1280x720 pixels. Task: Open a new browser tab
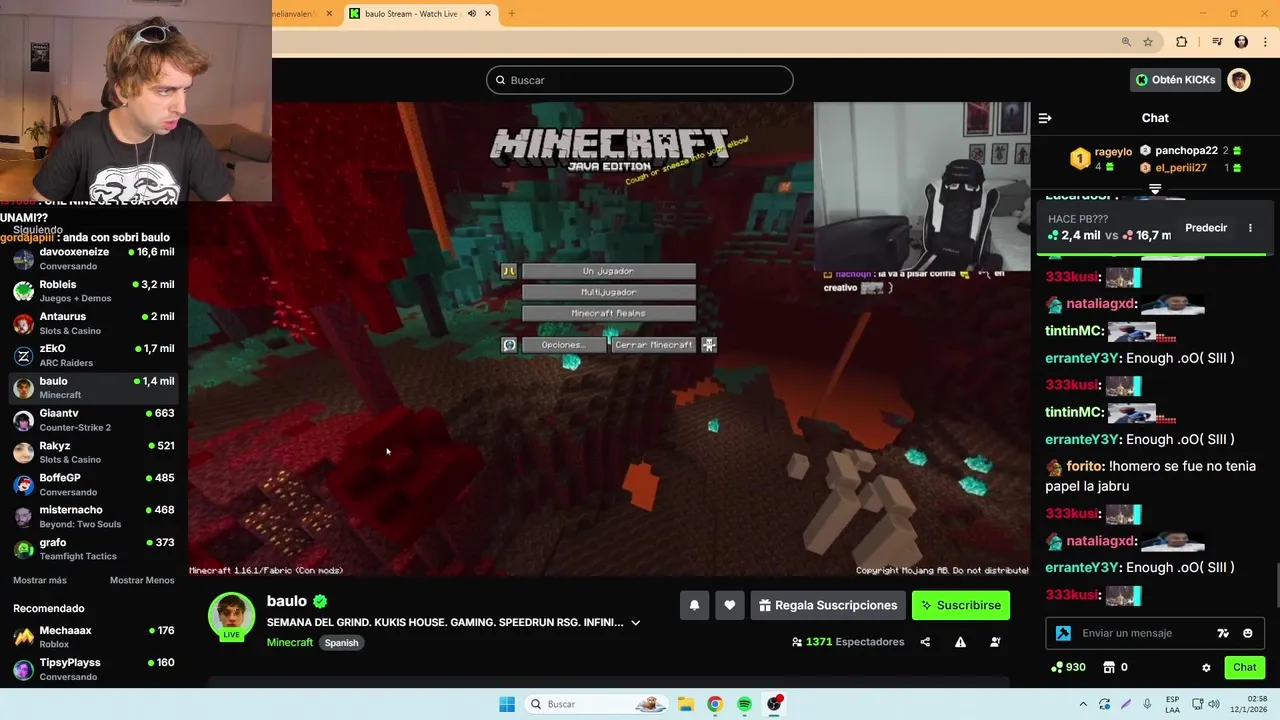511,14
